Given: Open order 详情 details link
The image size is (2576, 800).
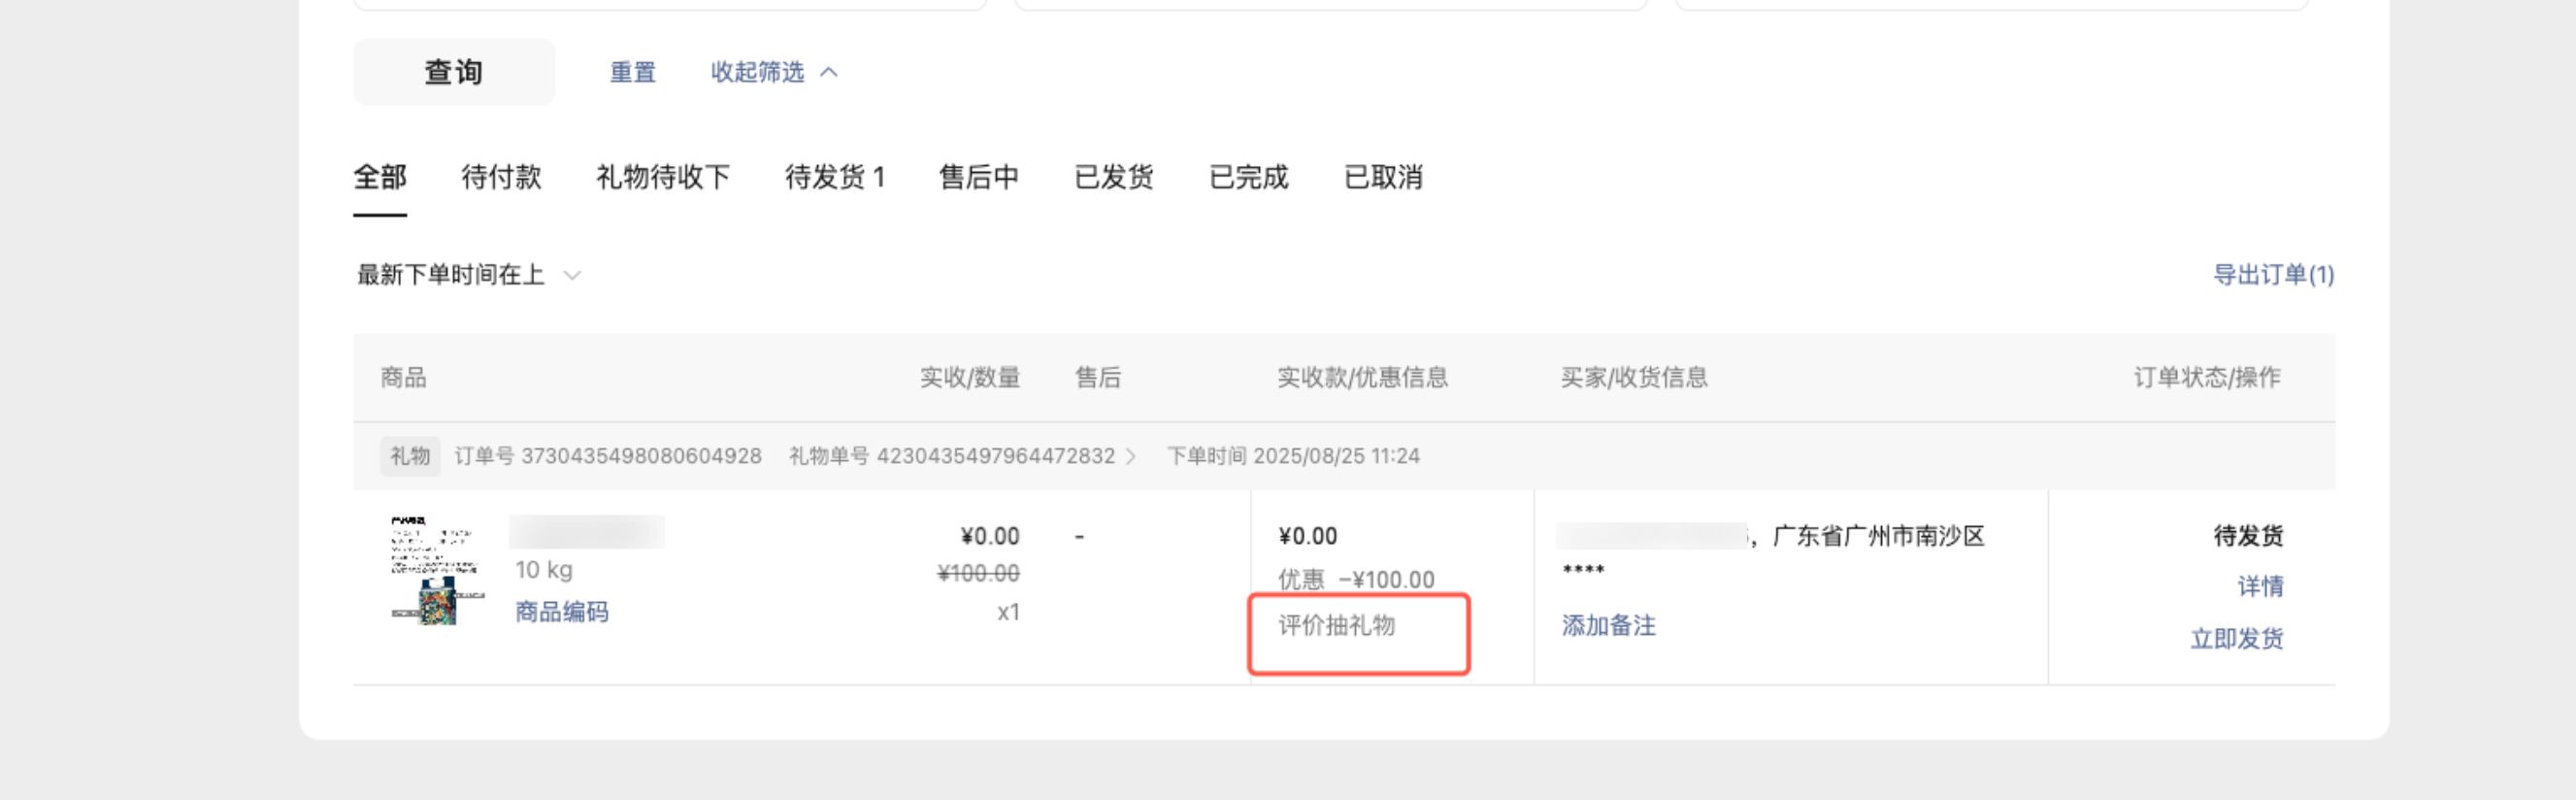Looking at the screenshot, I should click(2259, 586).
